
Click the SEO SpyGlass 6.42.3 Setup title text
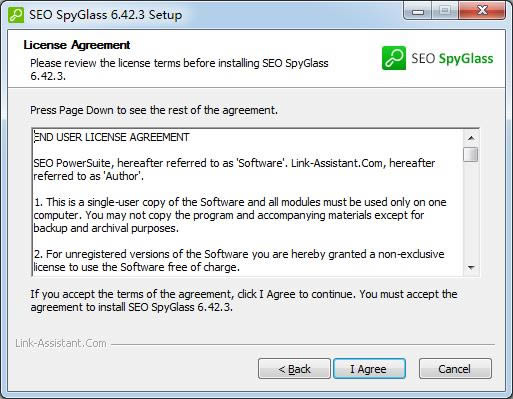106,15
